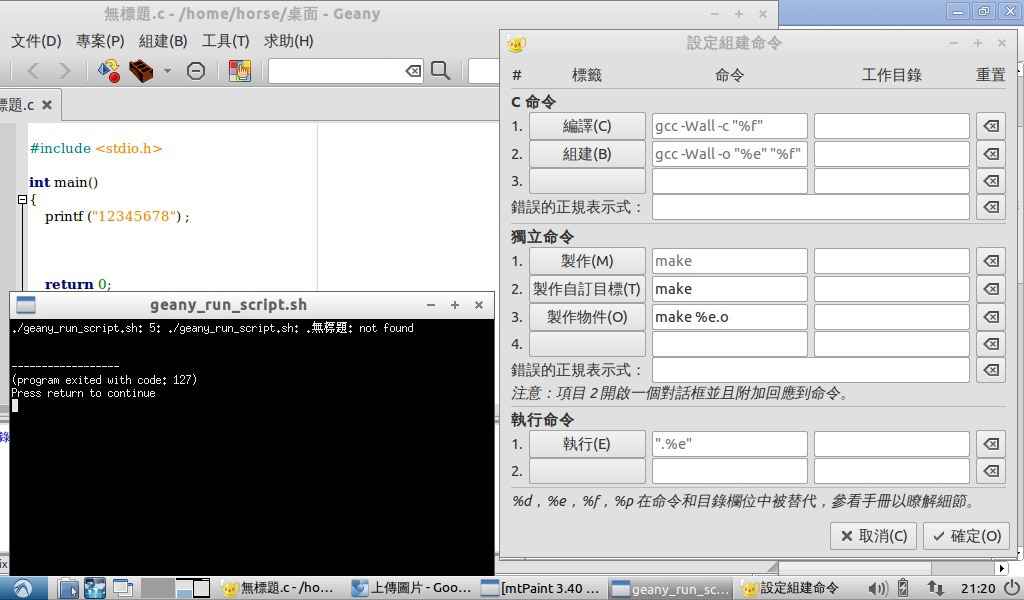Reset the empty fourth independent command row
Viewport: 1024px width, 600px height.
coord(991,344)
